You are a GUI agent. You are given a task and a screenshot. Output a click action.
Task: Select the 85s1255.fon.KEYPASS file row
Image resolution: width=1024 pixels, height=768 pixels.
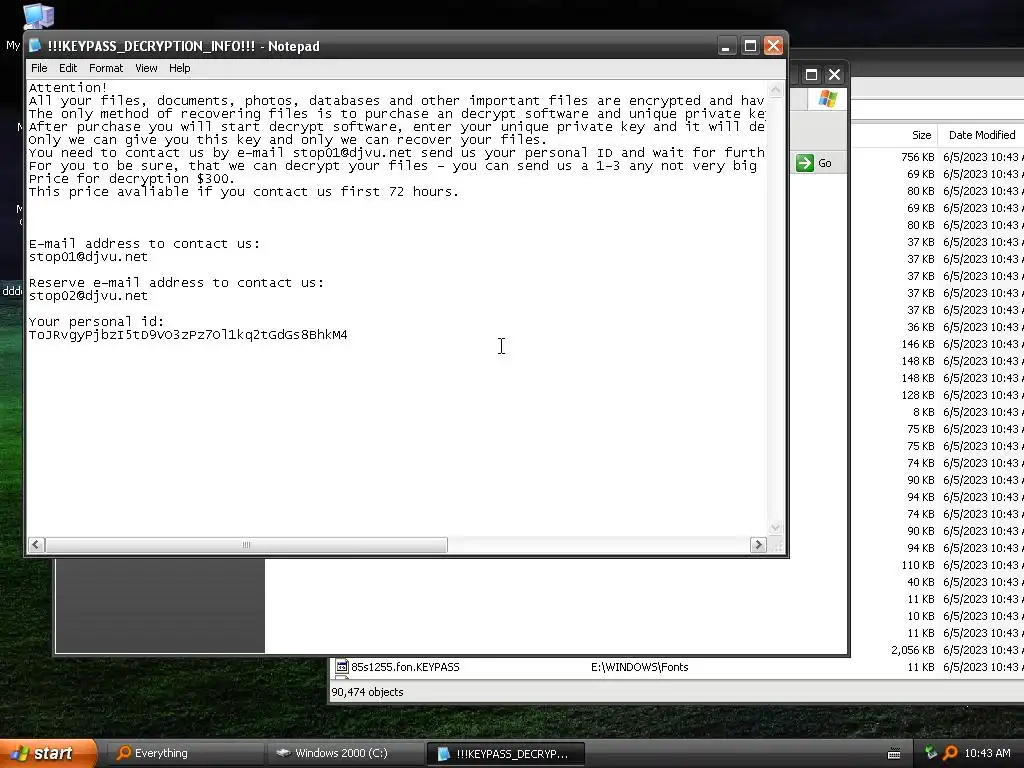(x=678, y=667)
